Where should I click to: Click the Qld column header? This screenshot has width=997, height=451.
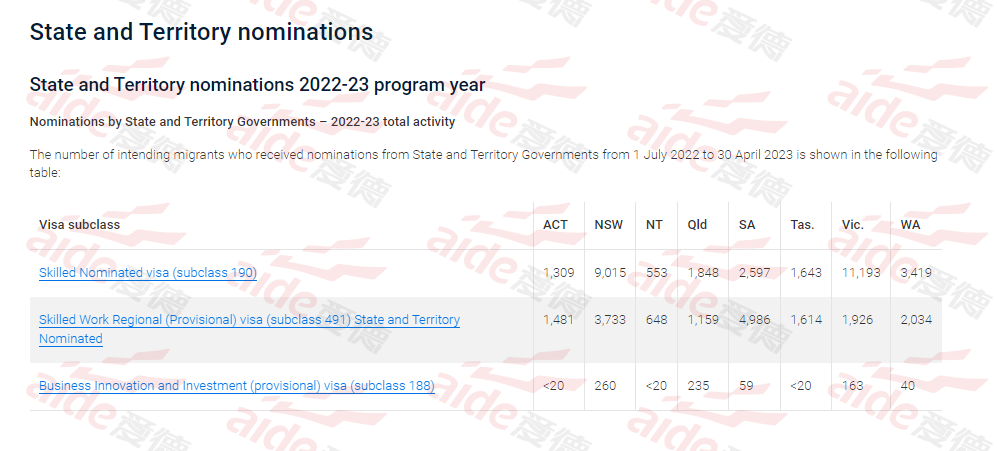click(x=697, y=225)
